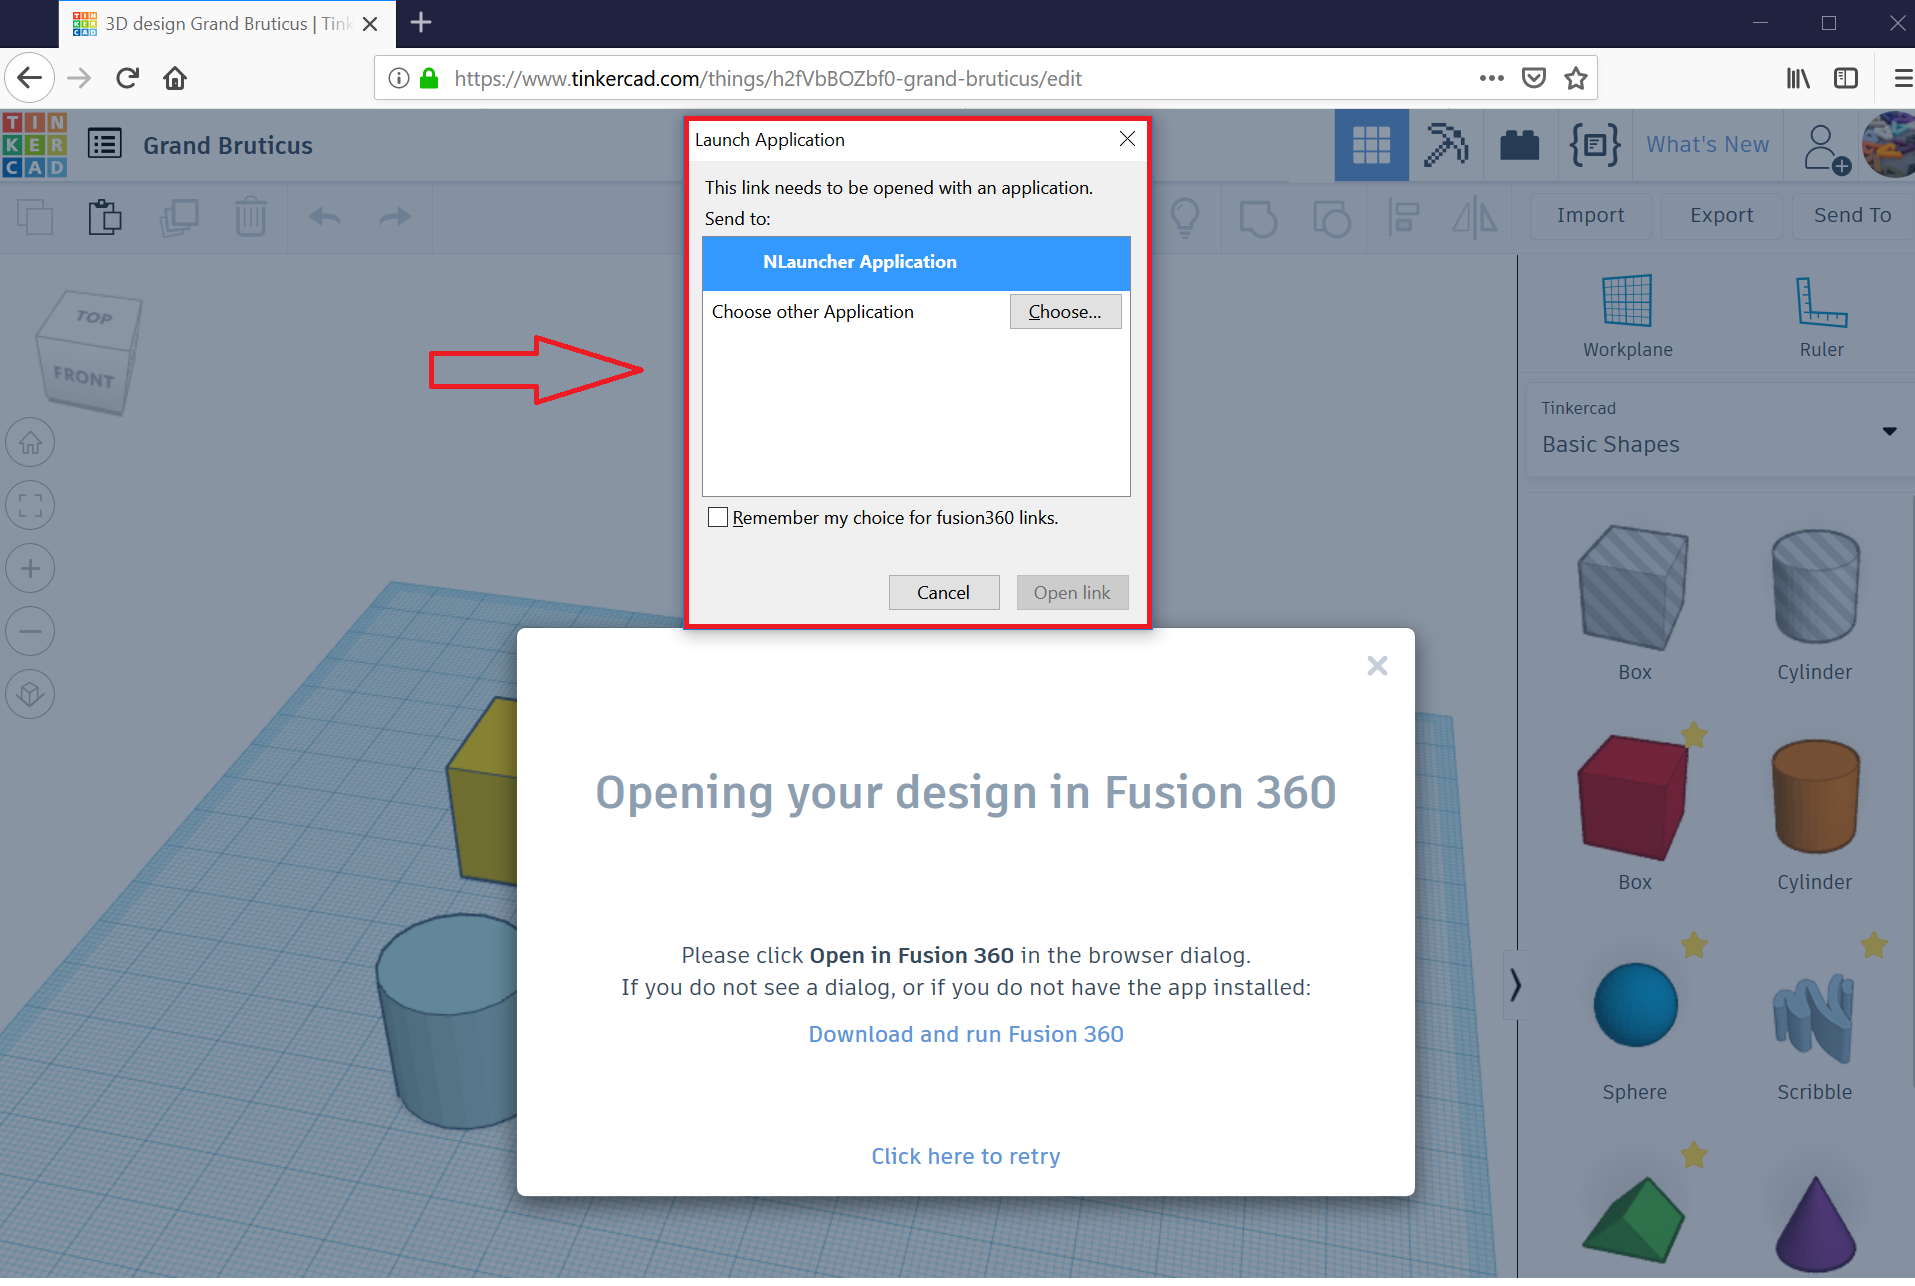
Task: Check Remember my choice for fusion360 links
Action: click(x=718, y=517)
